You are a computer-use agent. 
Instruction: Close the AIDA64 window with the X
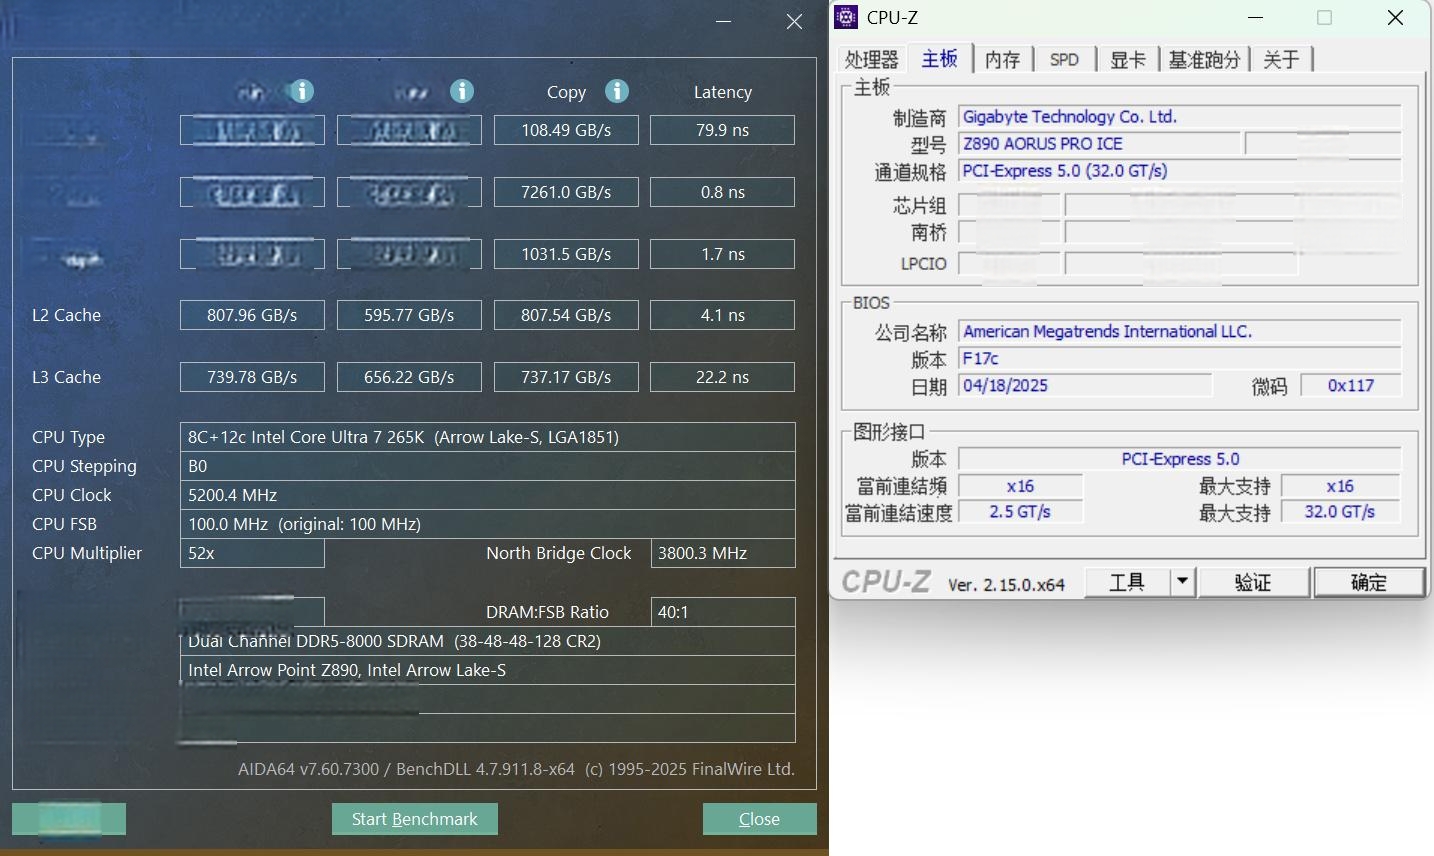(x=794, y=21)
